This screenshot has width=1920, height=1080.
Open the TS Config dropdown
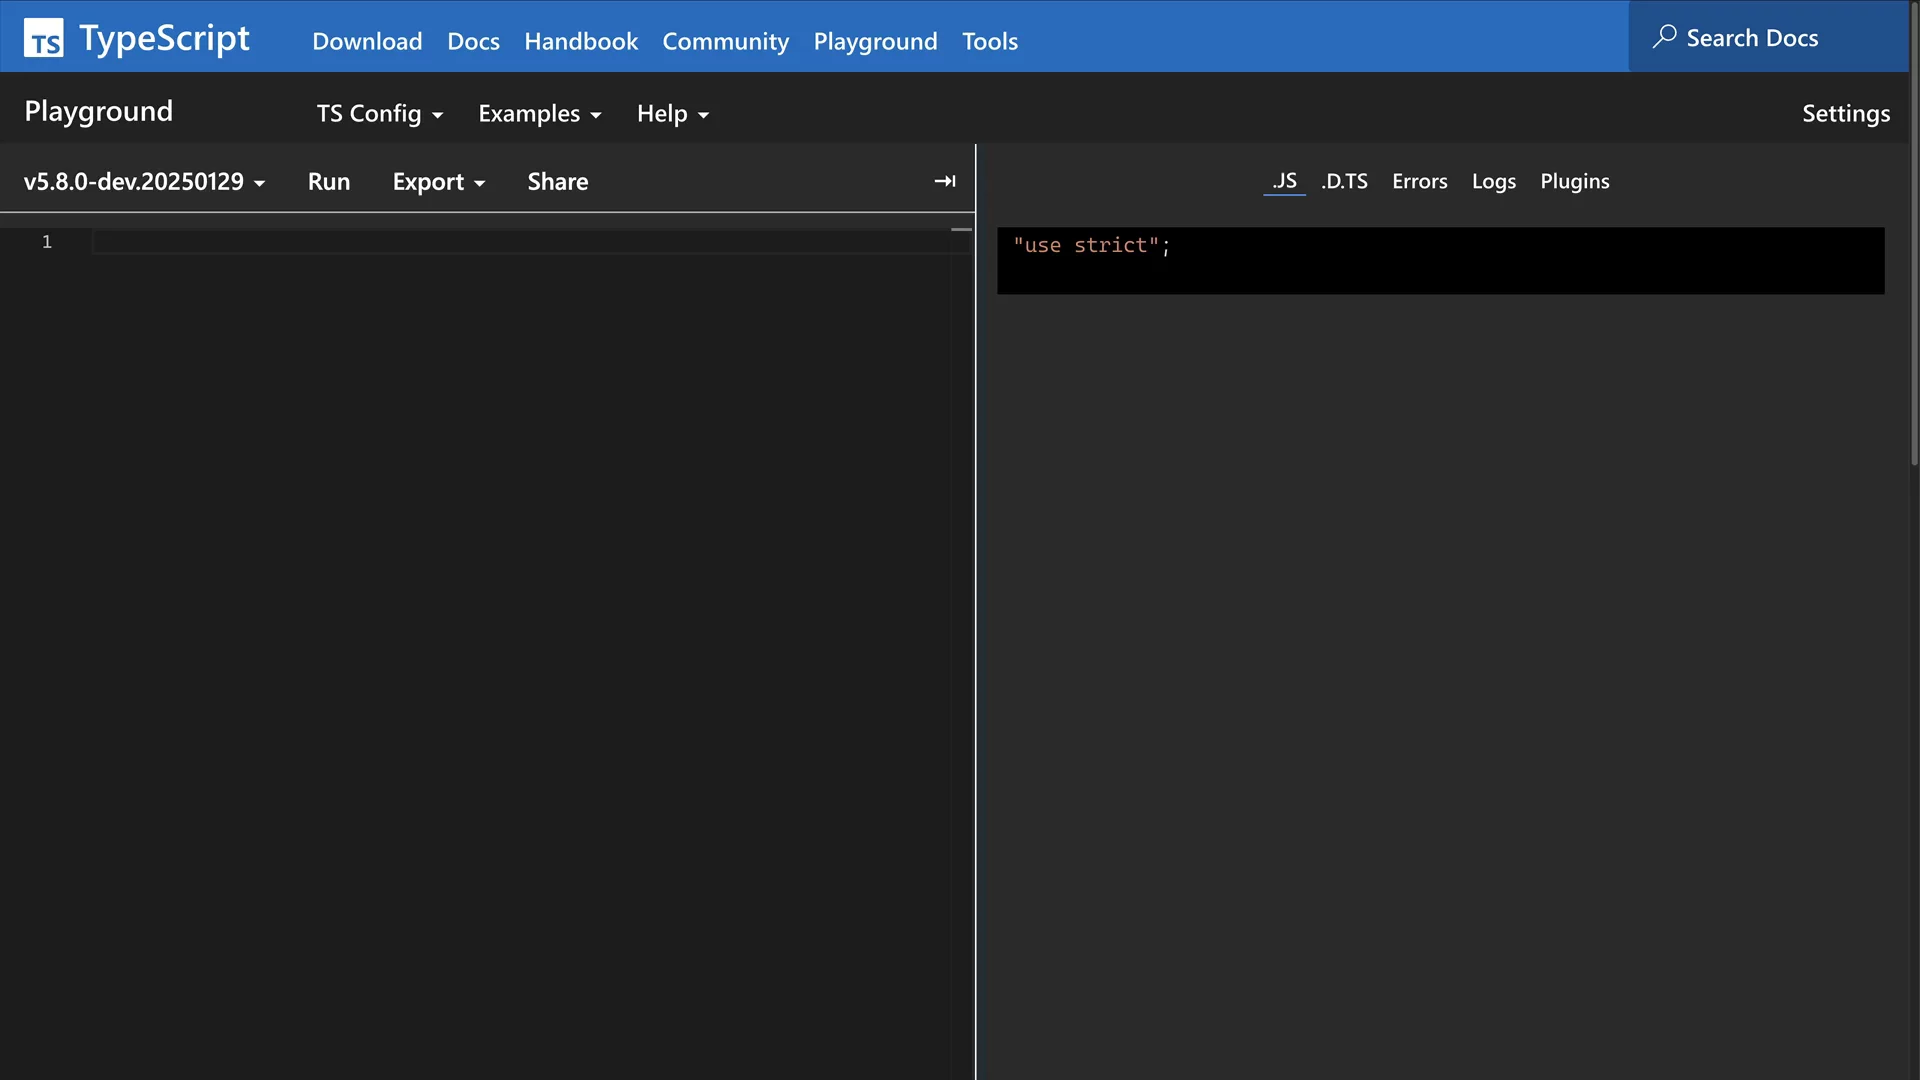(x=379, y=114)
